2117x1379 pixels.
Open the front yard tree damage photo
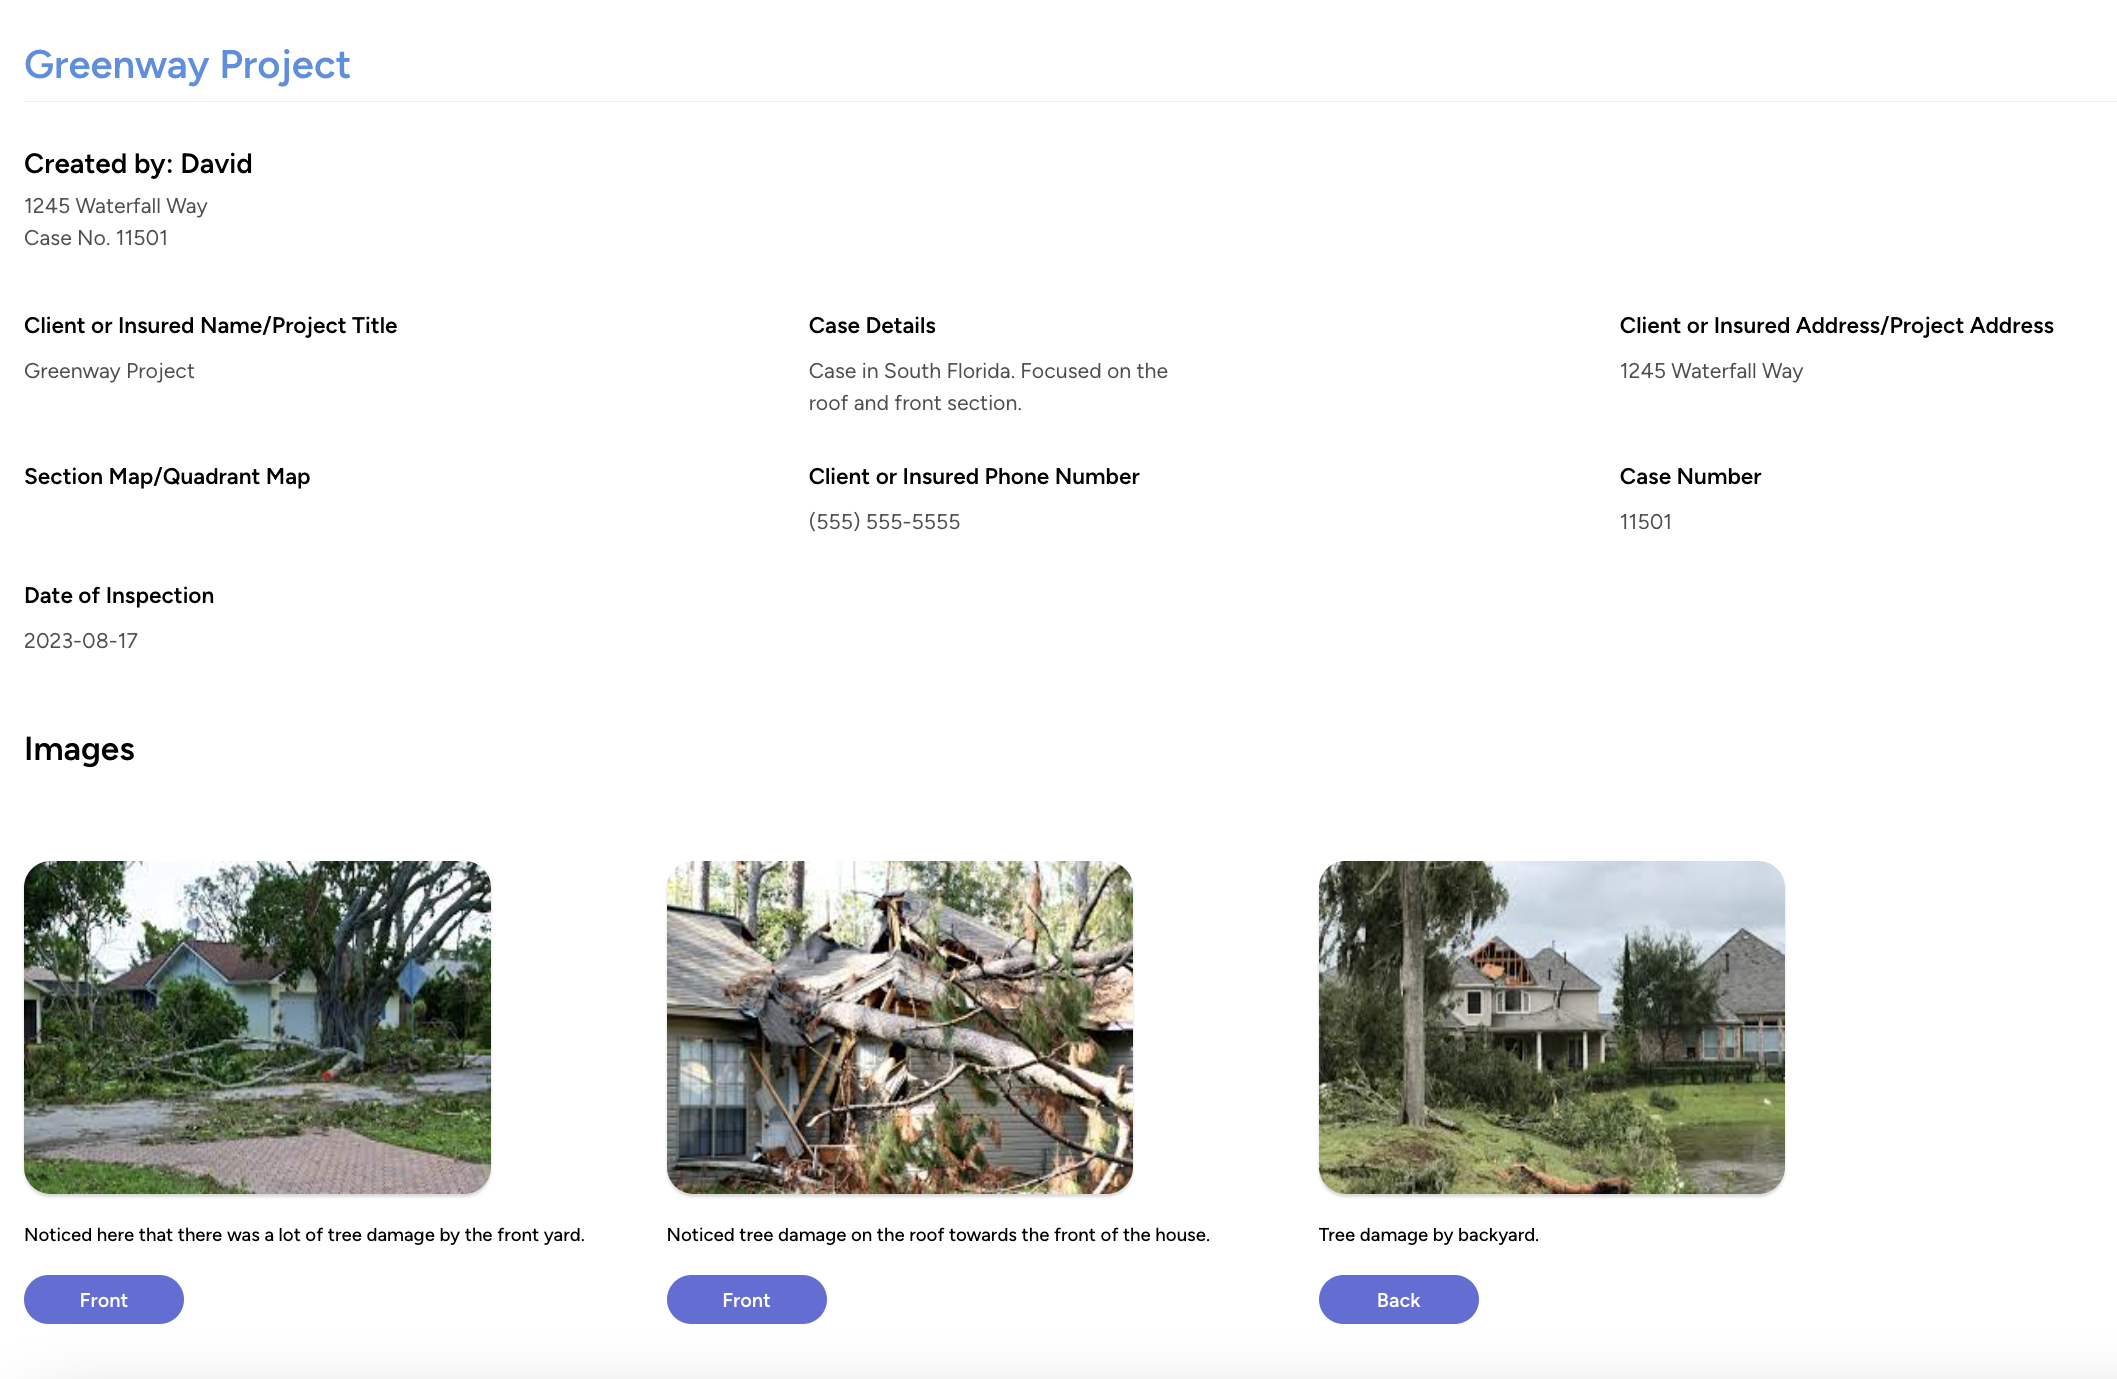[x=257, y=1027]
